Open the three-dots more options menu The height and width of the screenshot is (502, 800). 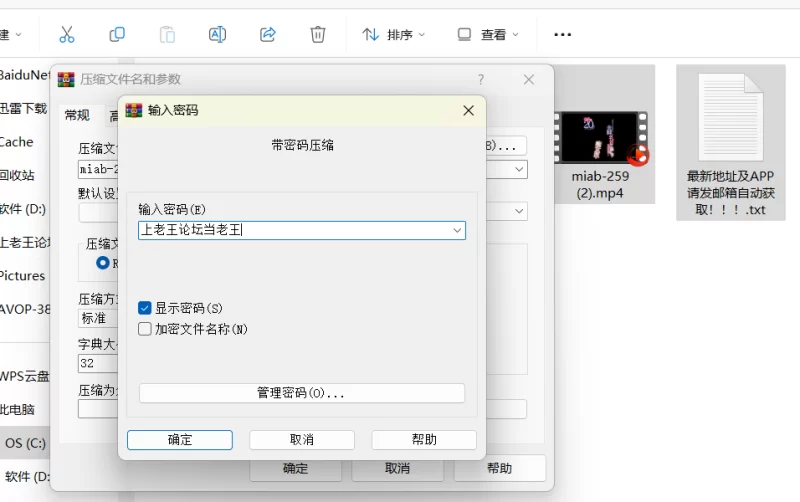562,35
